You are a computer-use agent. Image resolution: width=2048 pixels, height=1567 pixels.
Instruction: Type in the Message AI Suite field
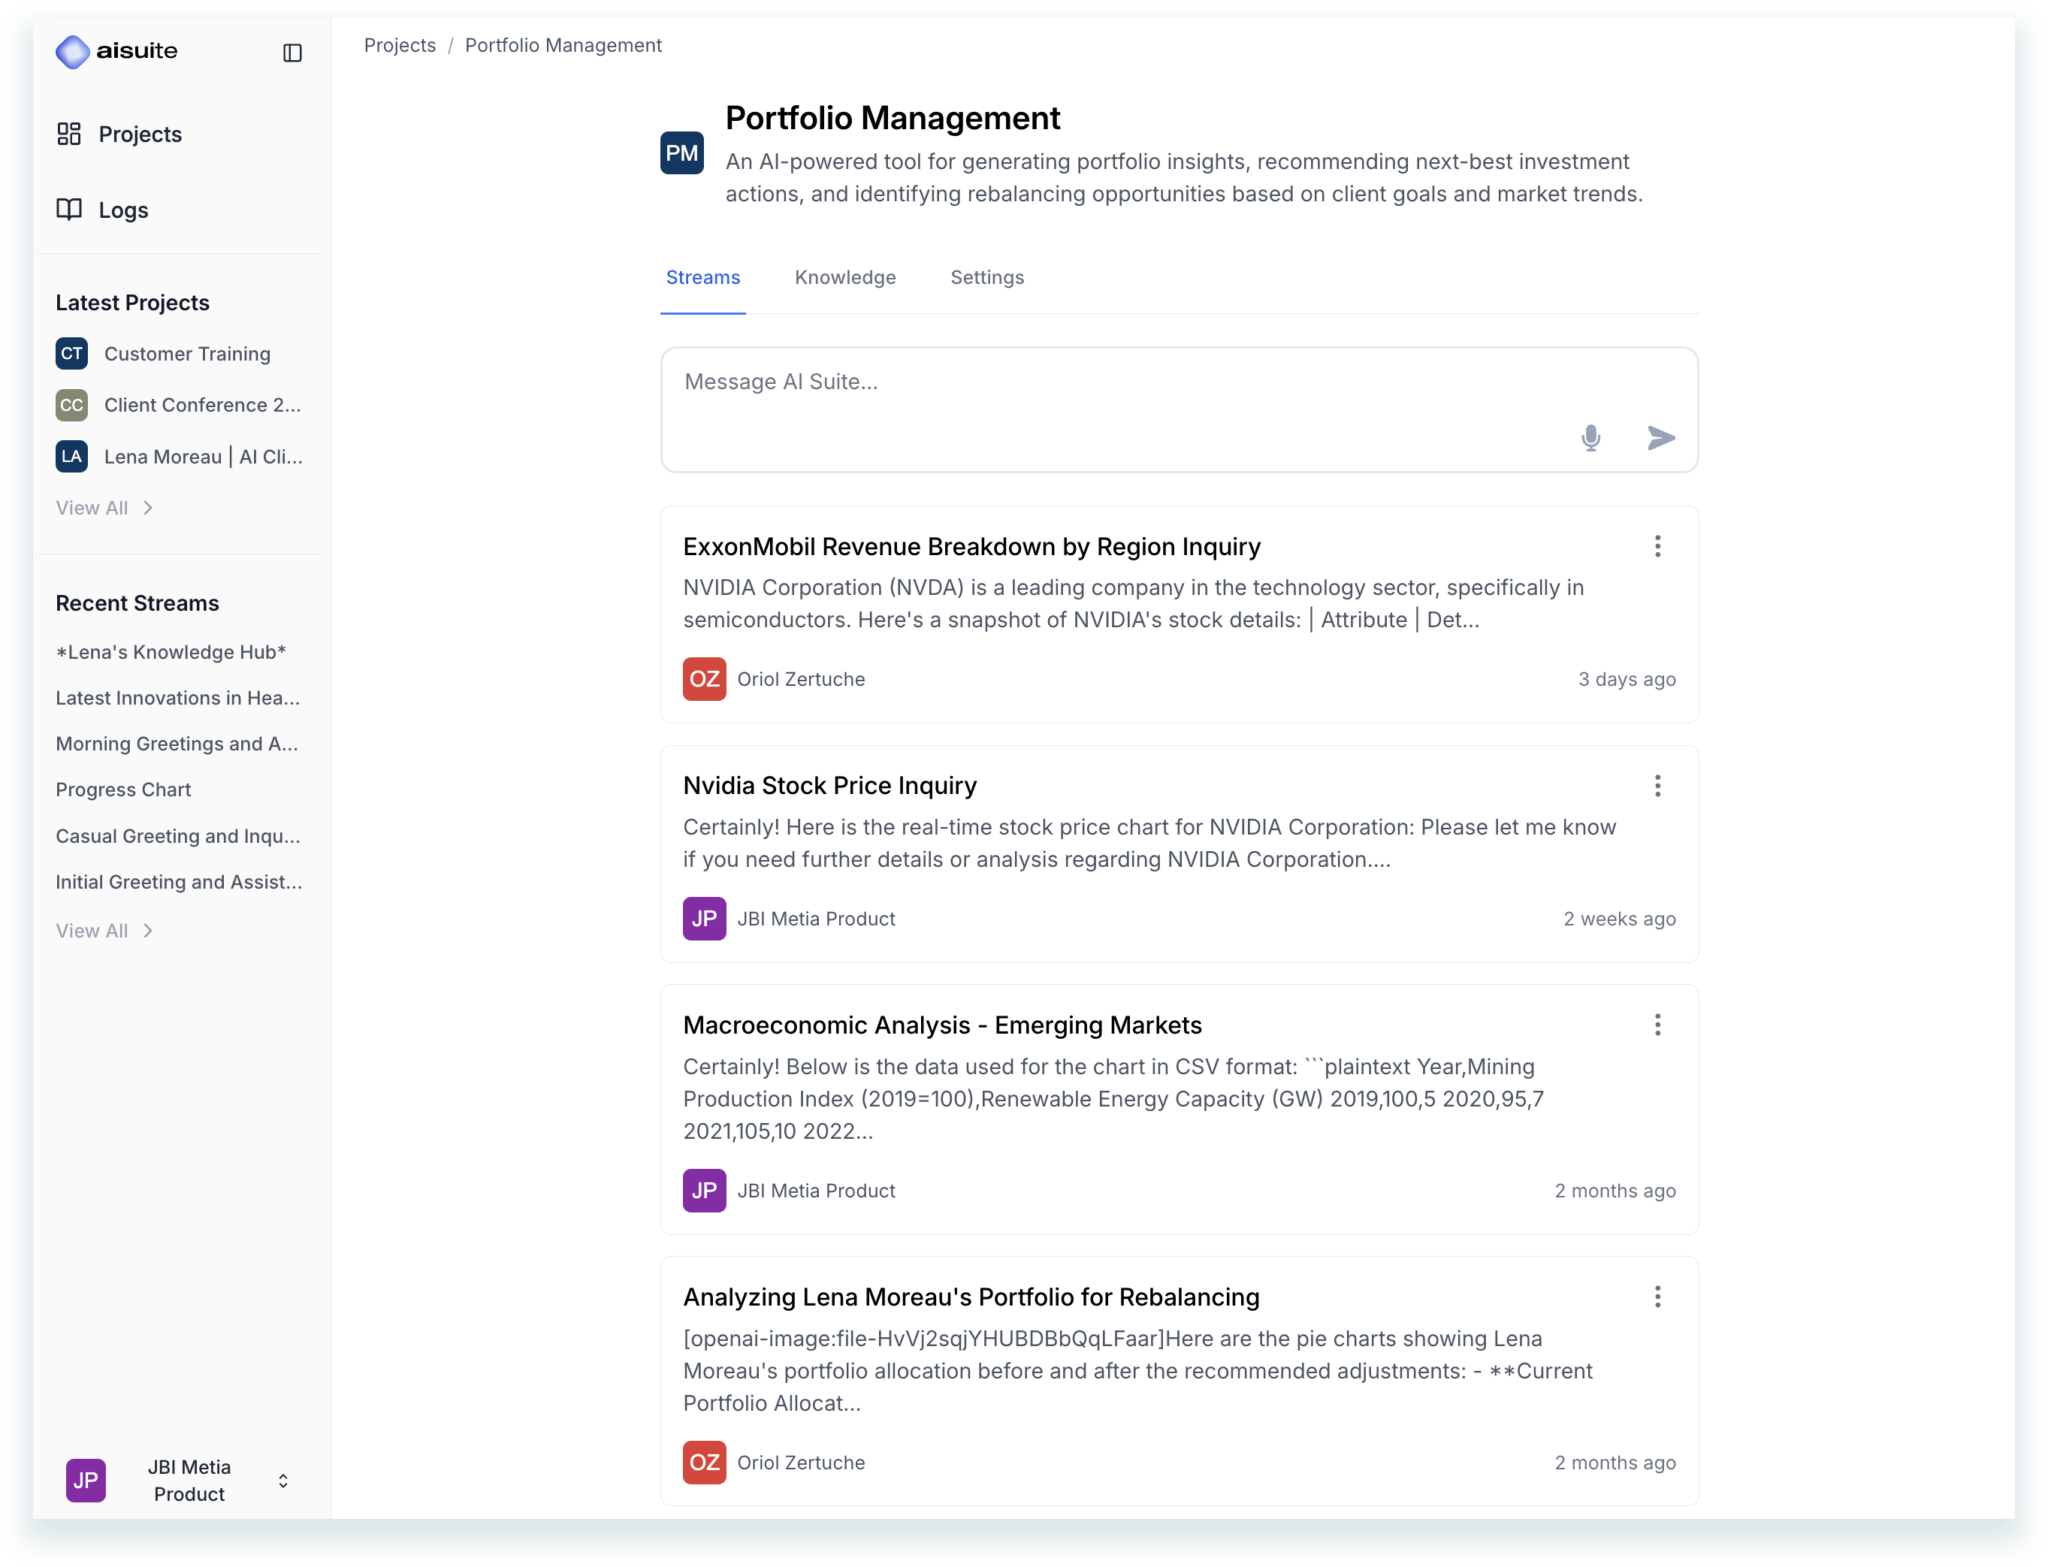[1100, 383]
